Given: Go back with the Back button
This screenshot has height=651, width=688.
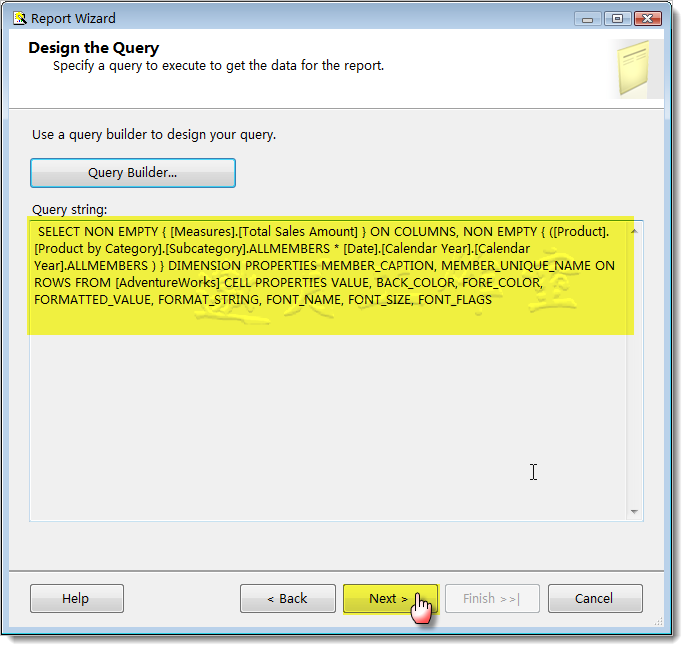Looking at the screenshot, I should pyautogui.click(x=288, y=599).
